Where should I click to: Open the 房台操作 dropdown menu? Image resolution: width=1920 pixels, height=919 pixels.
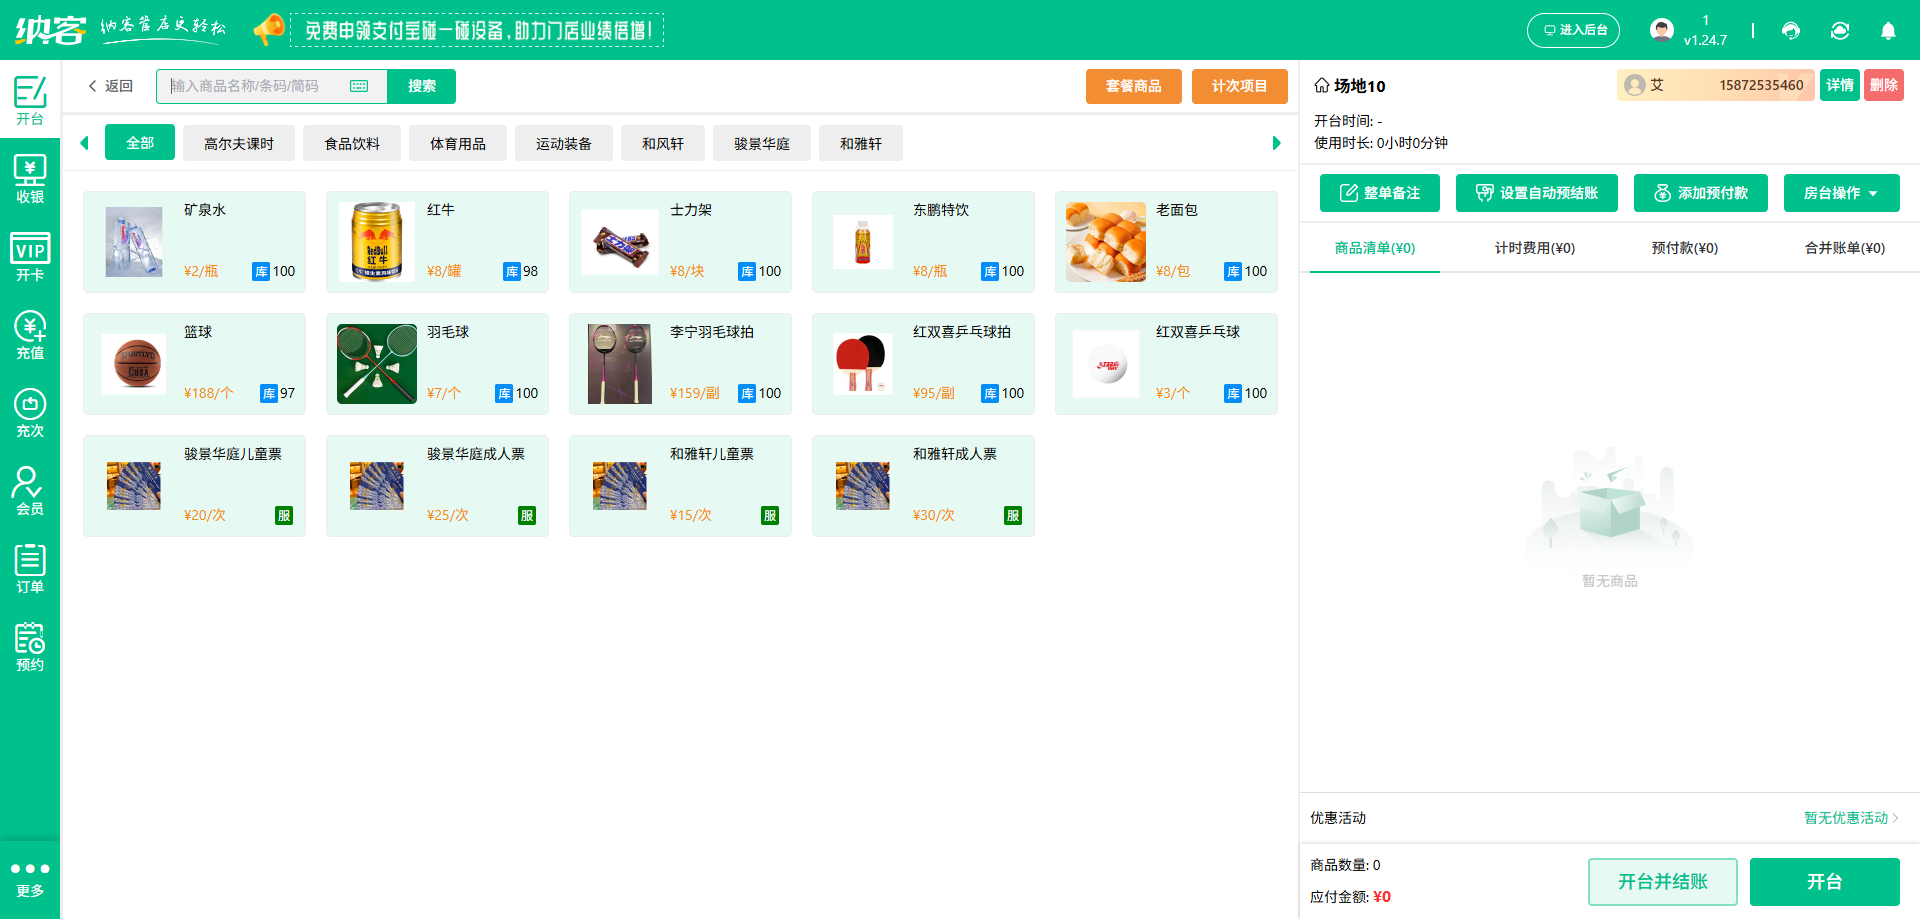[1841, 193]
